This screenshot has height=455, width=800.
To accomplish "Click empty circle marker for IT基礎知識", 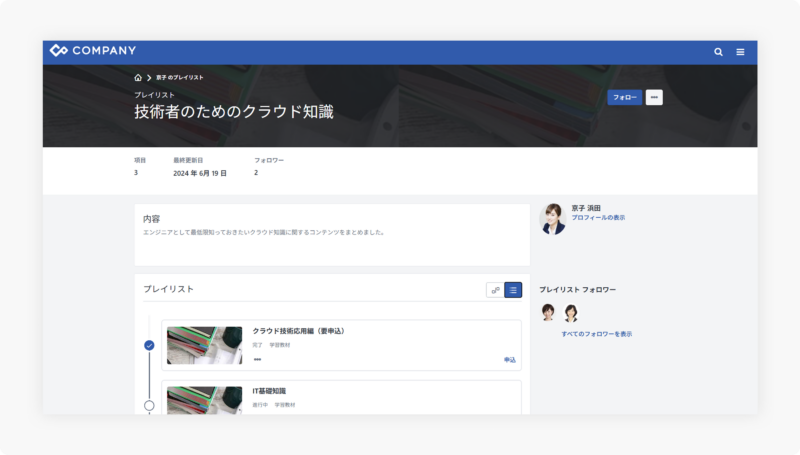I will click(149, 406).
